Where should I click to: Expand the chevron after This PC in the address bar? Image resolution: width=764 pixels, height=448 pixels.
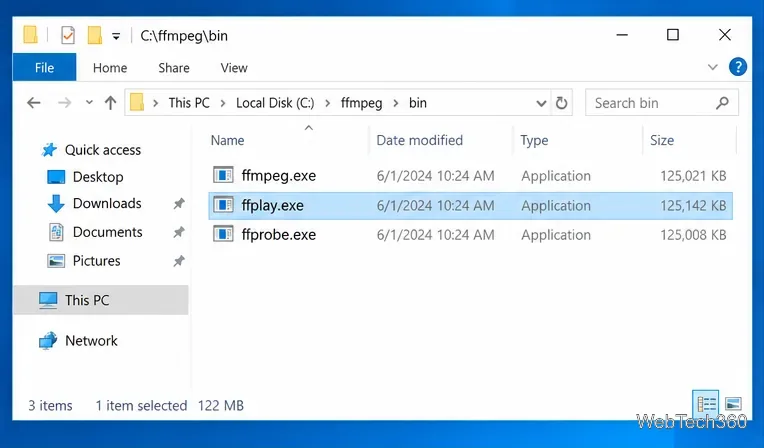click(x=223, y=103)
